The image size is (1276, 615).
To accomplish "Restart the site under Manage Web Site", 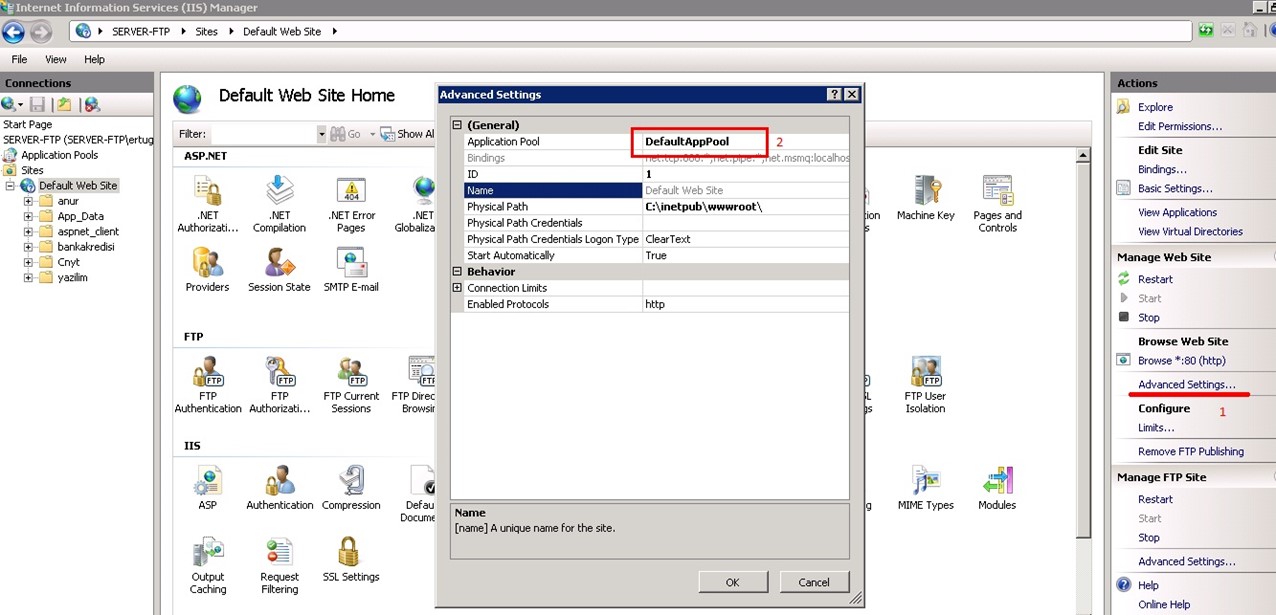I will pyautogui.click(x=1155, y=279).
